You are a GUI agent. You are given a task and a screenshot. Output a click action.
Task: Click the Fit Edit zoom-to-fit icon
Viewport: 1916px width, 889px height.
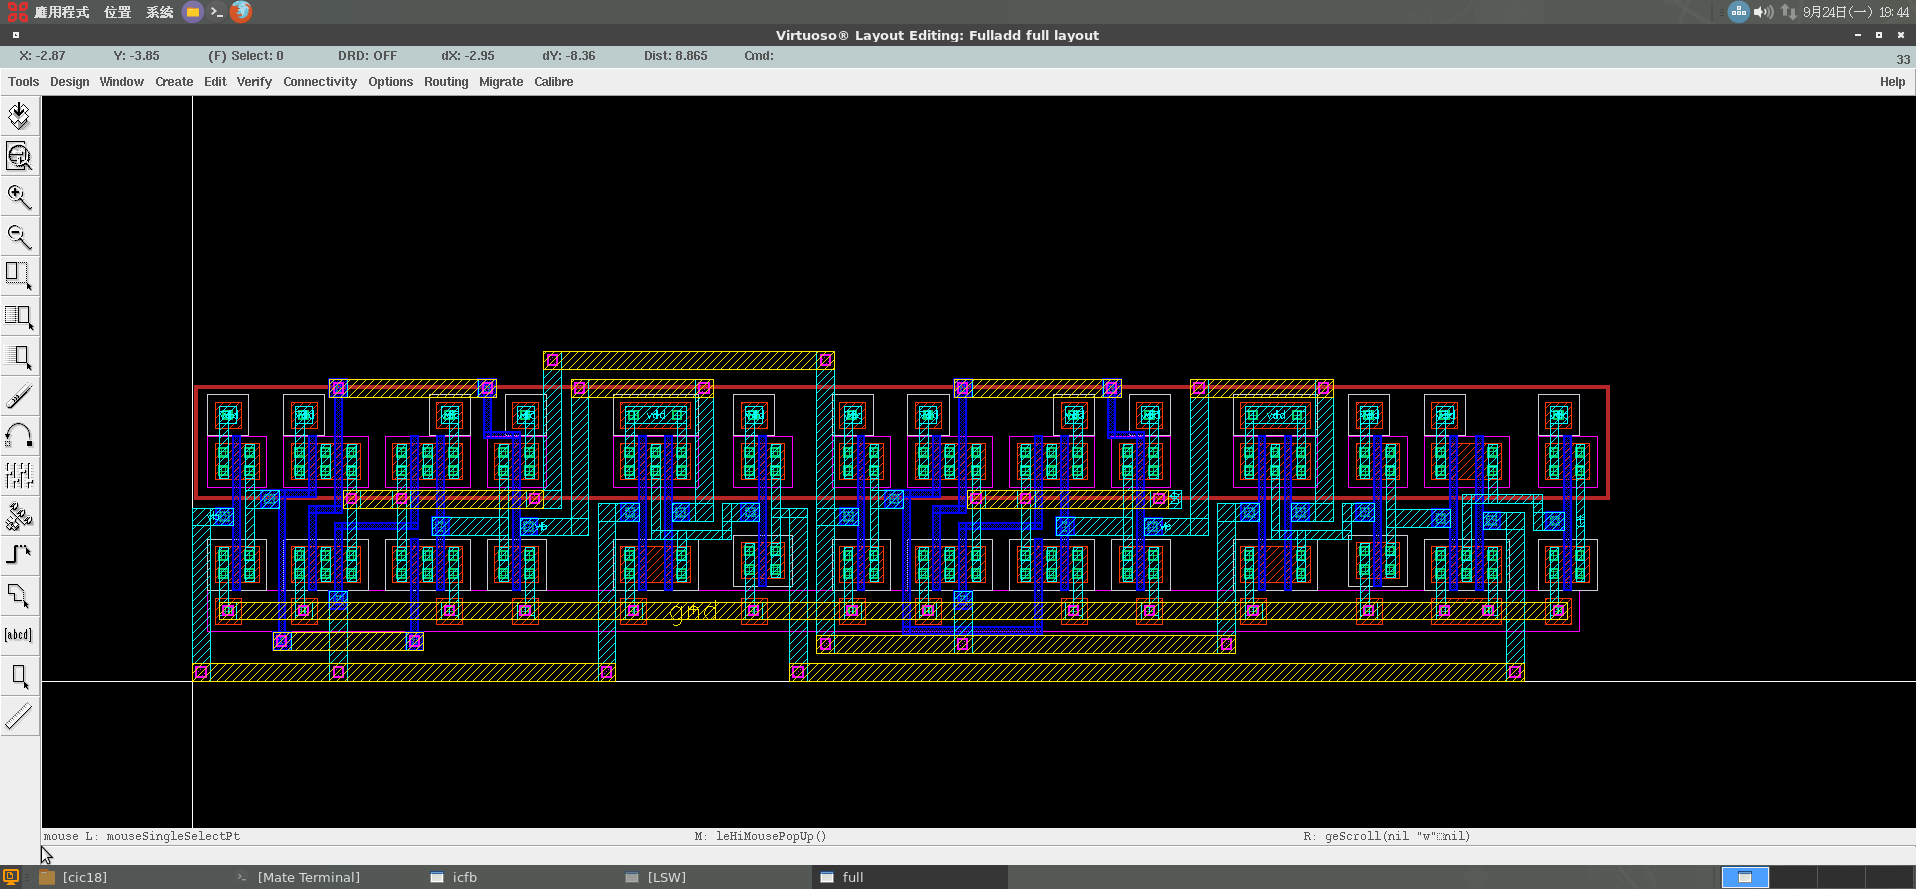(19, 156)
